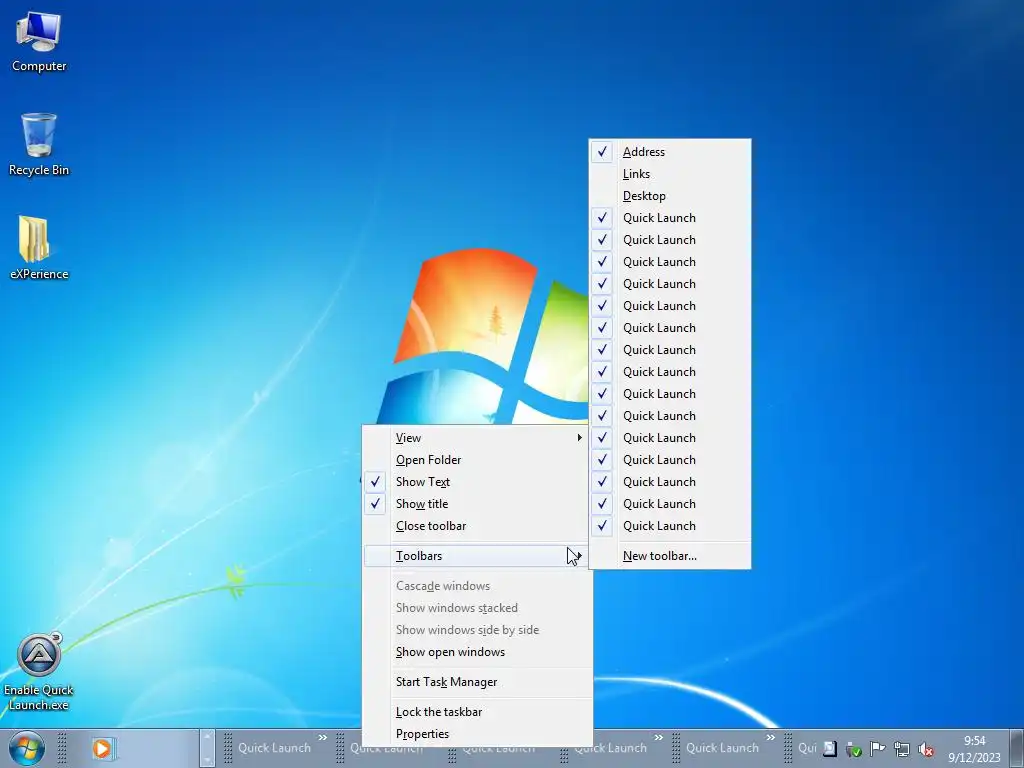Click the muted volume tray icon
This screenshot has height=768, width=1024.
point(925,749)
